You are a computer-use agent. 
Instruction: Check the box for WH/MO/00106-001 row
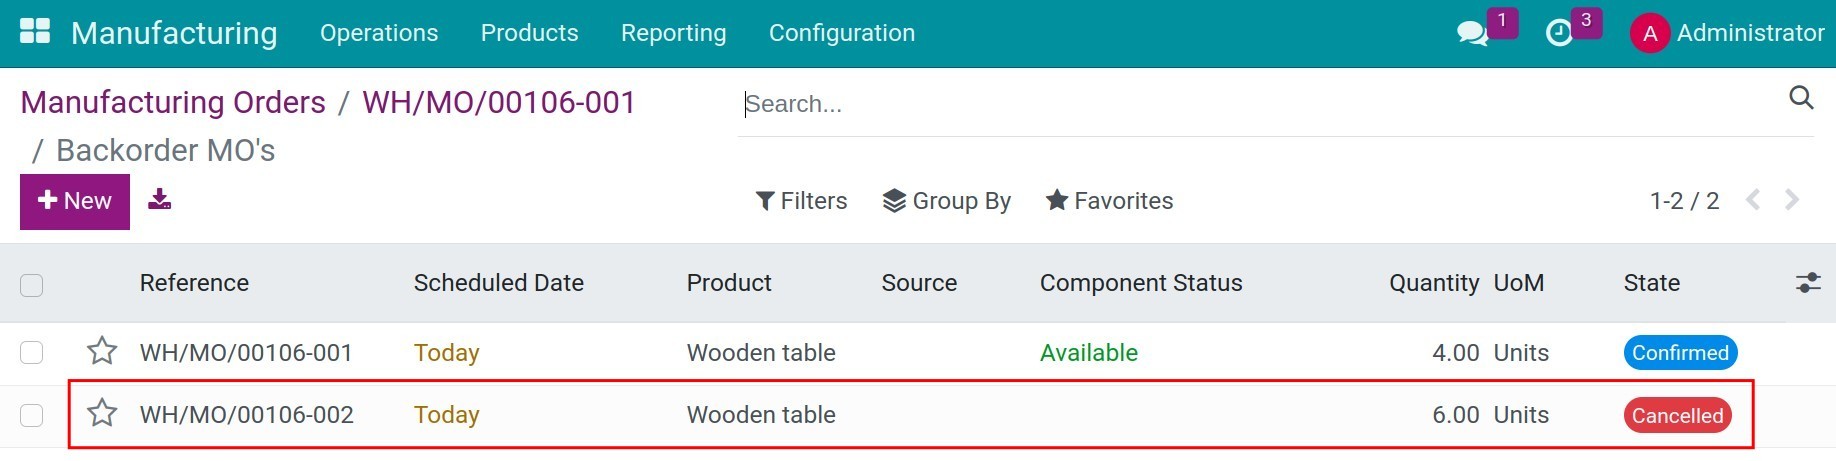[32, 353]
